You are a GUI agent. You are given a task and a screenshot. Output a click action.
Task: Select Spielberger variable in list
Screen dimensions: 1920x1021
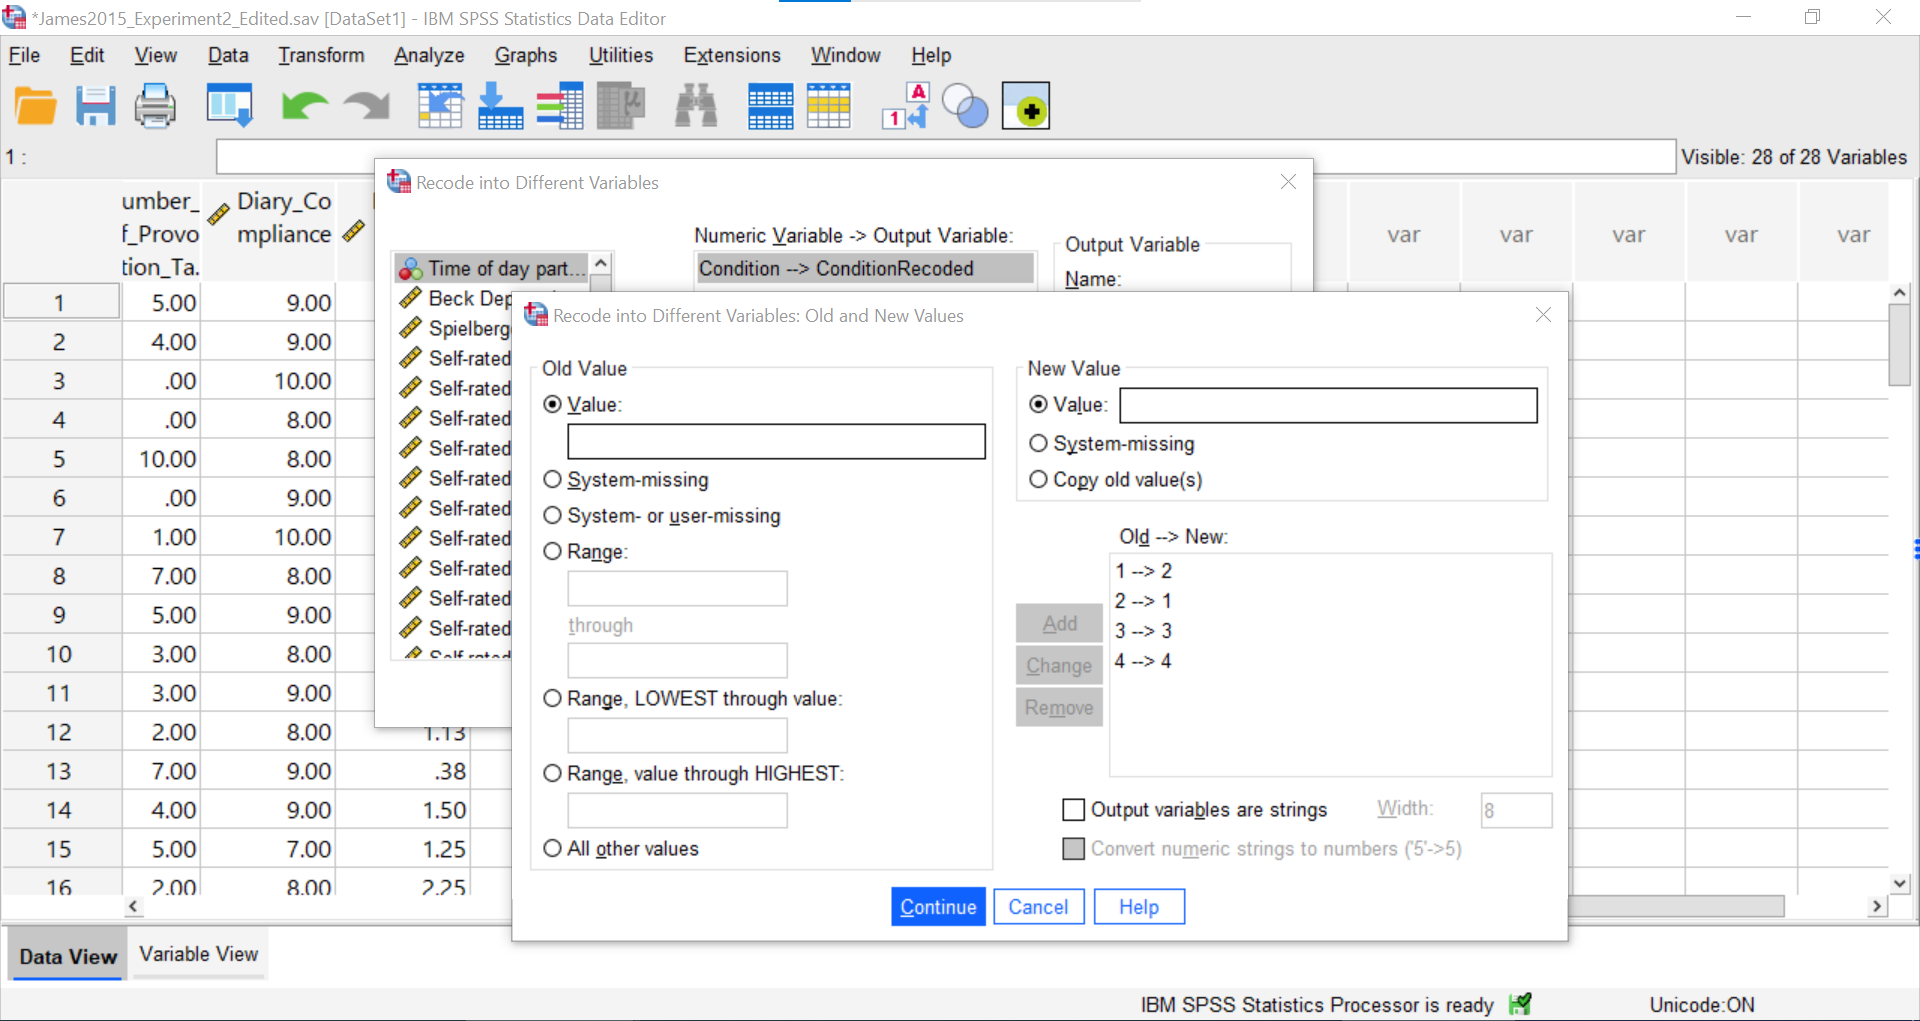pyautogui.click(x=455, y=328)
